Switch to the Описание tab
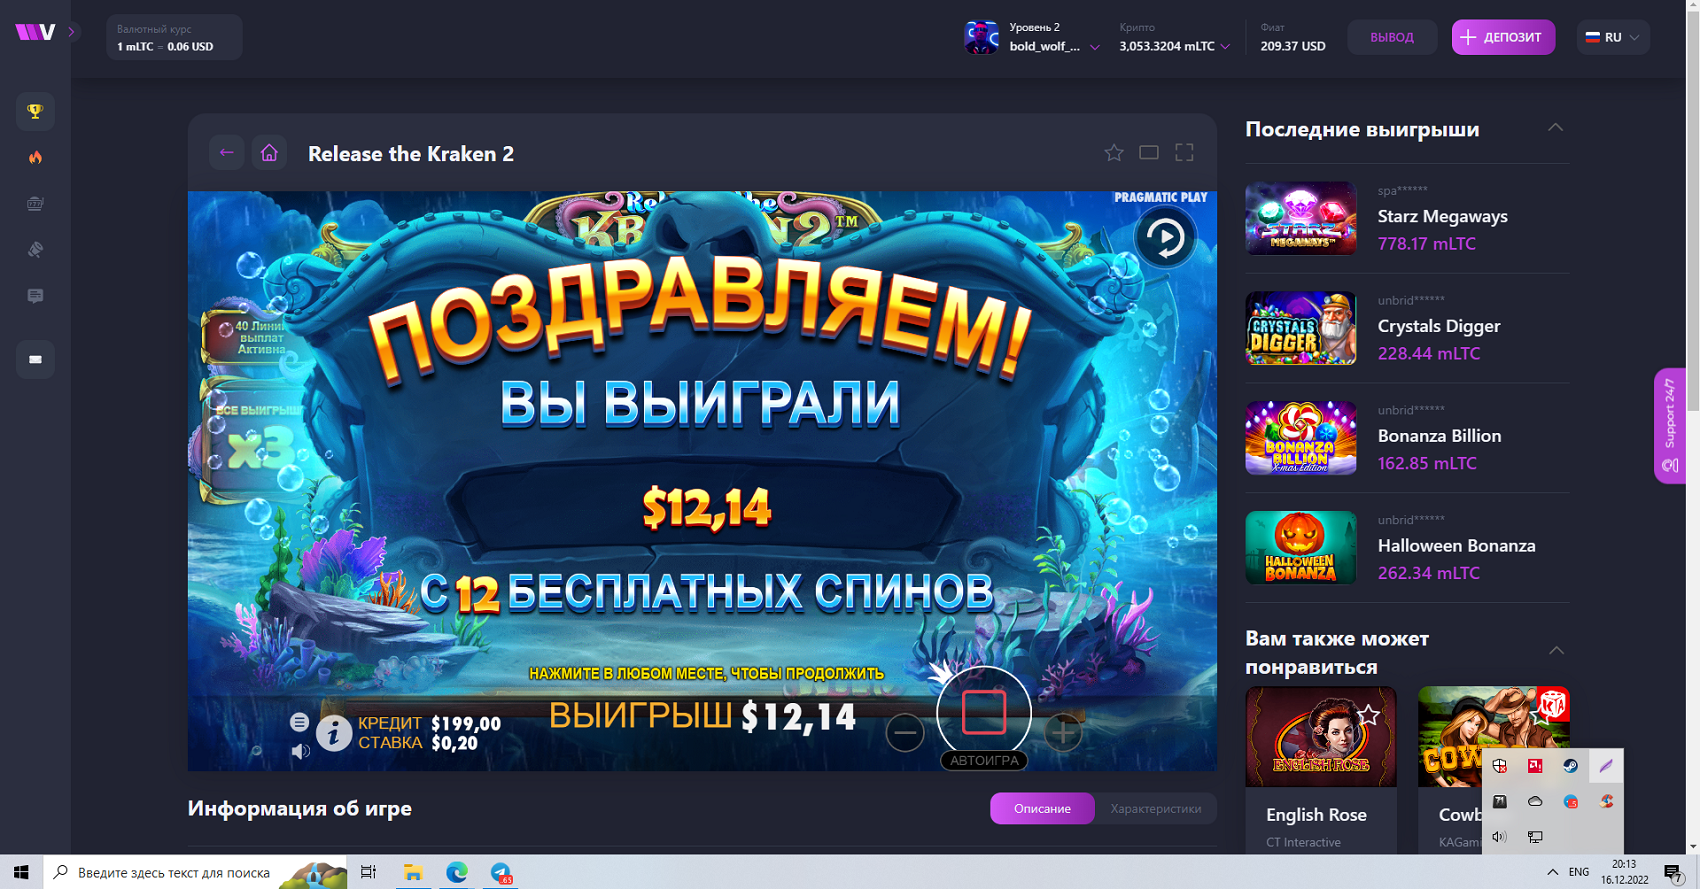Screen dimensions: 1700x889 pos(1042,808)
